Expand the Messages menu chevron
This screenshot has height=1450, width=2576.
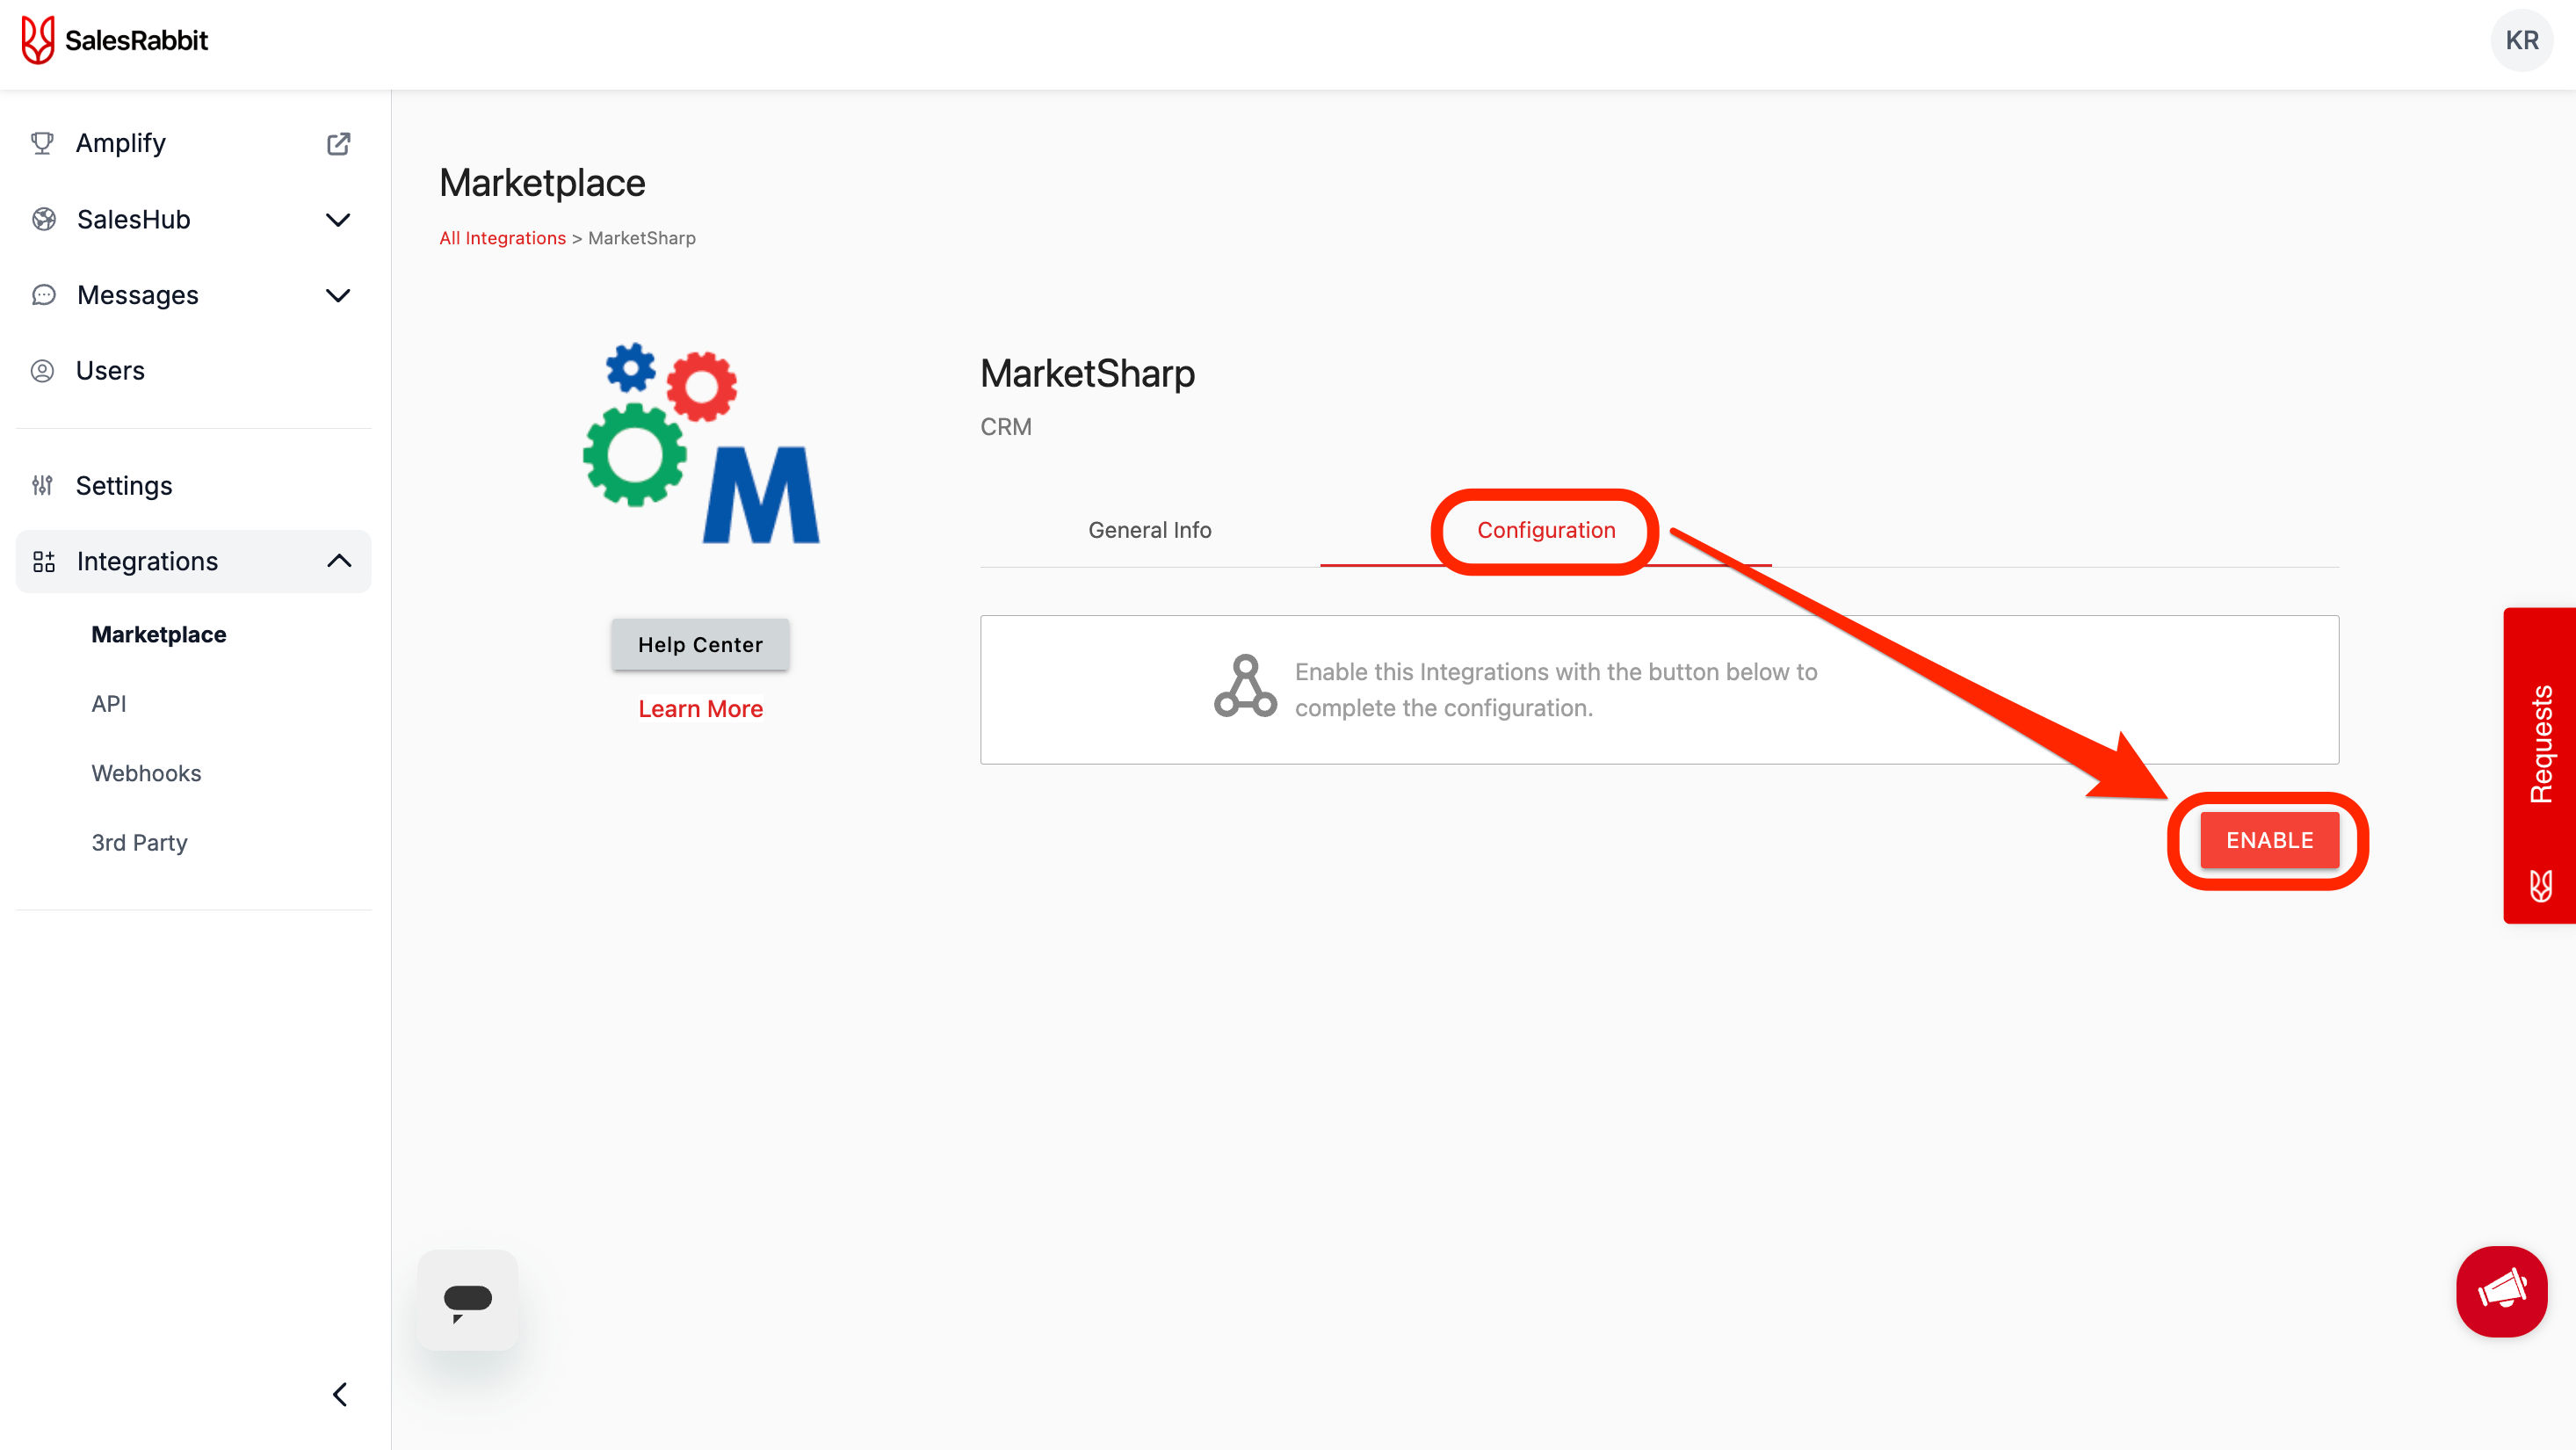[338, 296]
